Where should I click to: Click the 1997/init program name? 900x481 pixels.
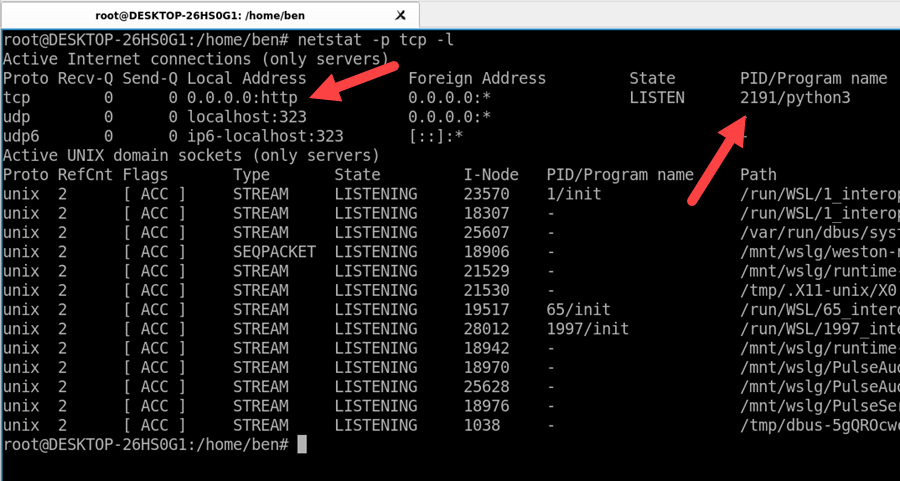pos(588,328)
